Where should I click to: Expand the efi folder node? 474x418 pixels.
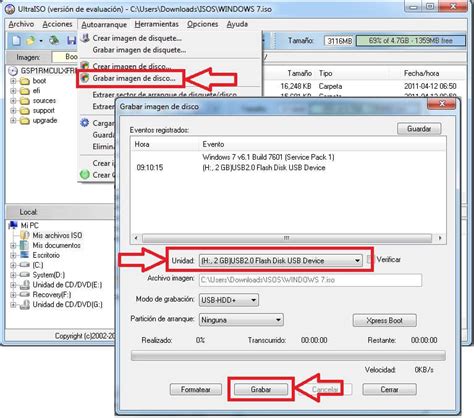(13, 91)
